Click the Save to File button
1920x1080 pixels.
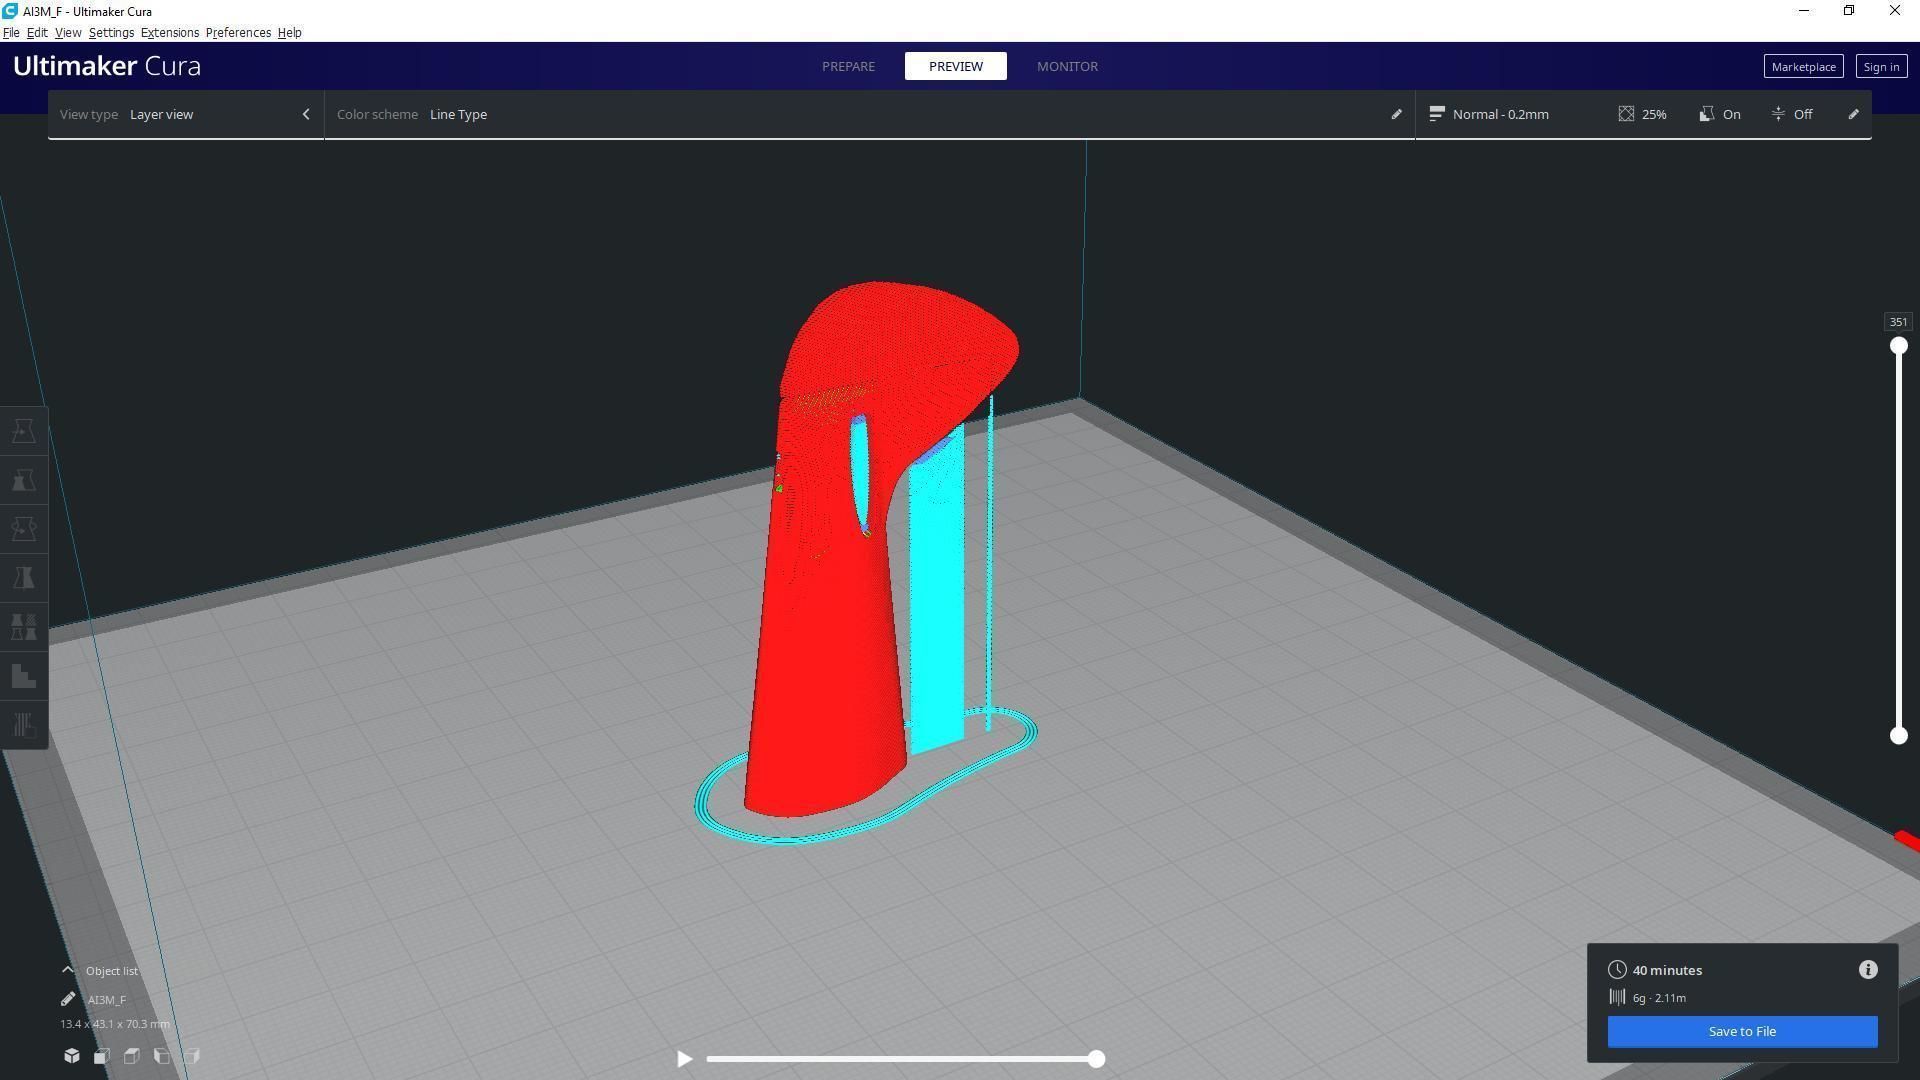(1742, 1031)
